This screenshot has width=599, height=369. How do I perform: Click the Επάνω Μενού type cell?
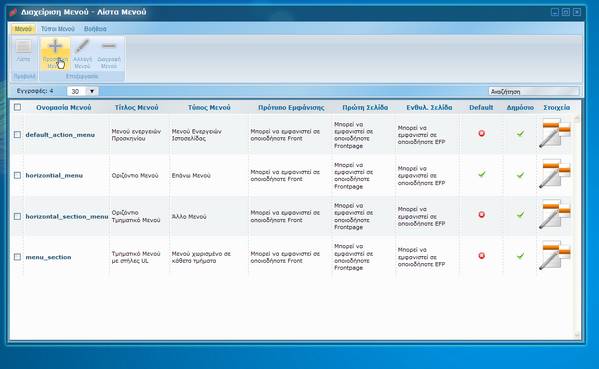pyautogui.click(x=191, y=175)
